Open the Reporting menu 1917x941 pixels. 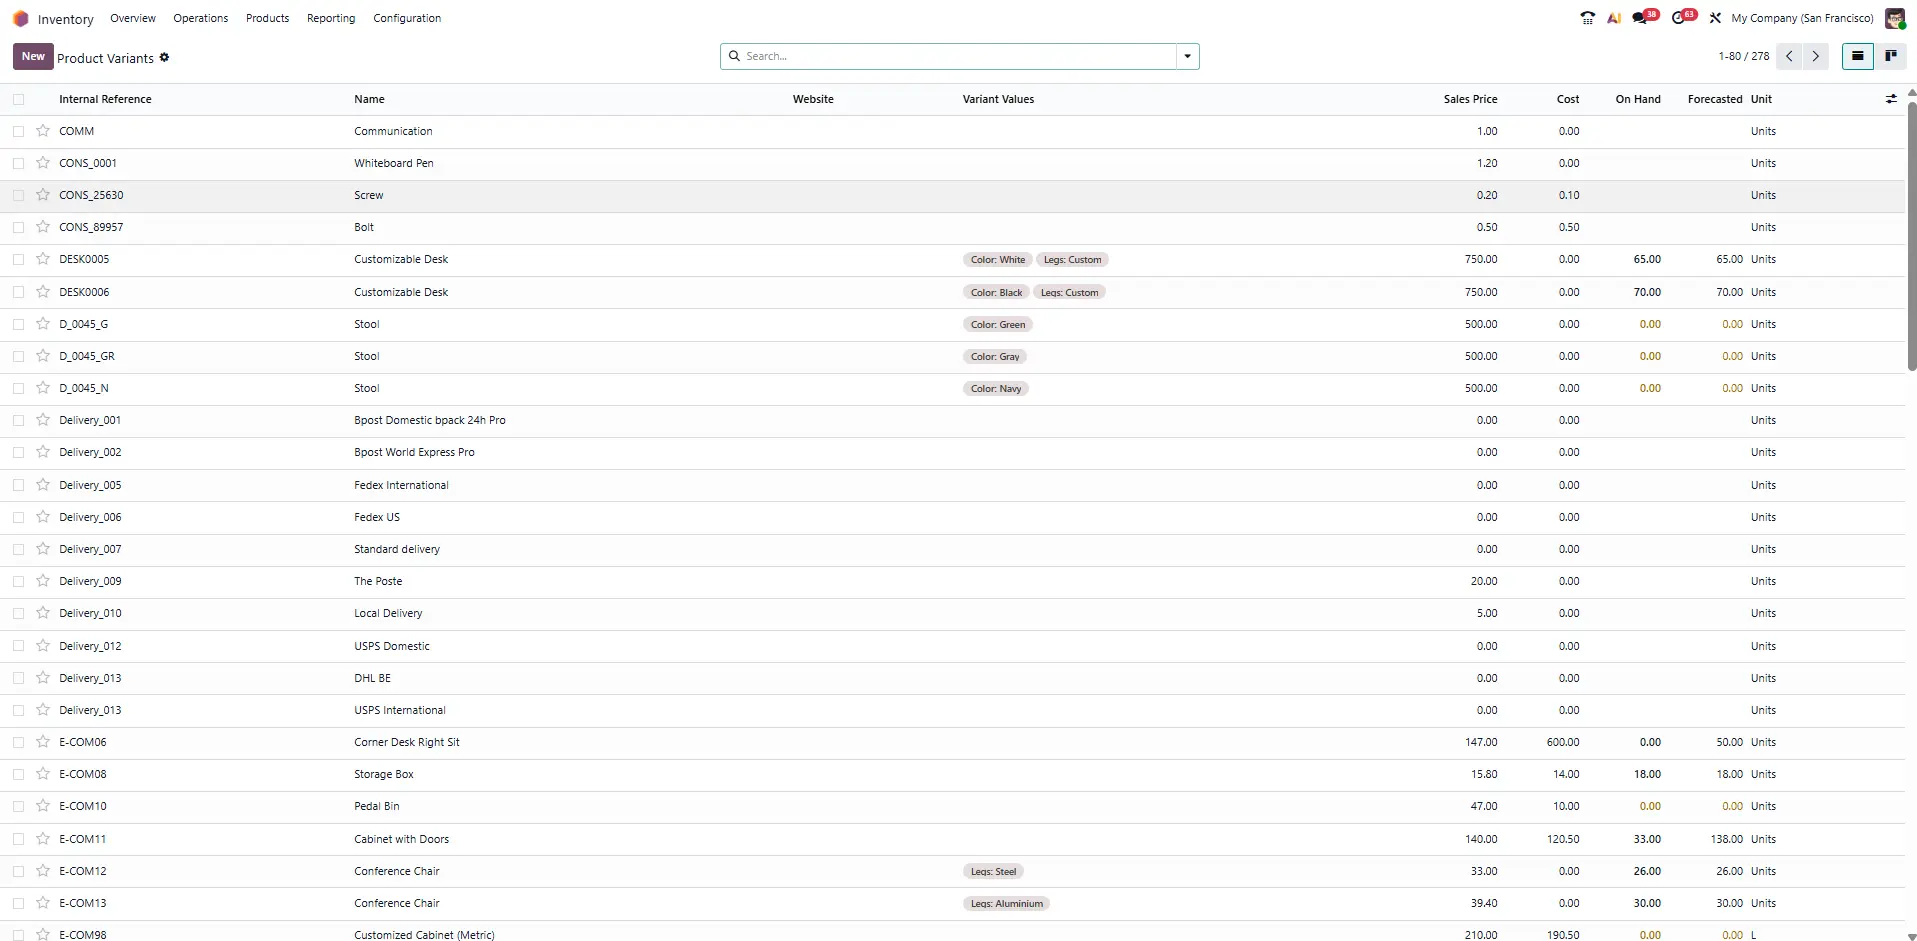(330, 17)
